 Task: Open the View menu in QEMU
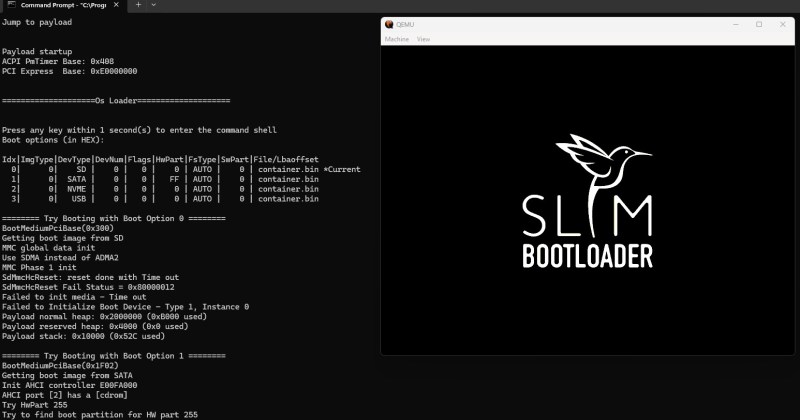pyautogui.click(x=423, y=39)
